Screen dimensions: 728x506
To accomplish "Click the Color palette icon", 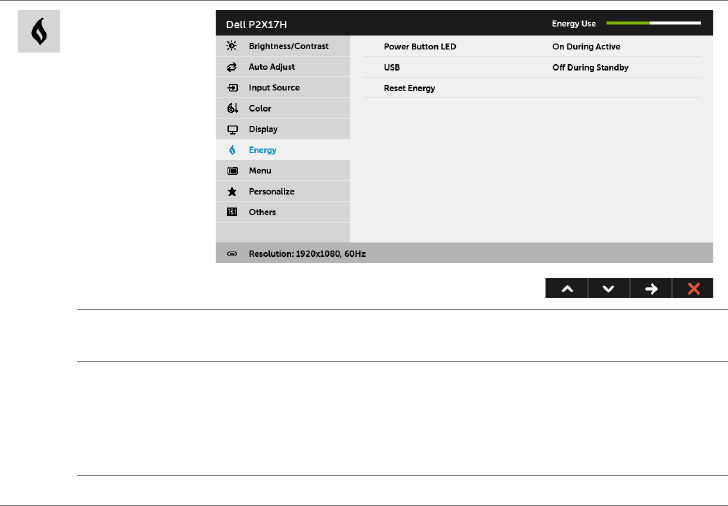I will click(x=232, y=108).
